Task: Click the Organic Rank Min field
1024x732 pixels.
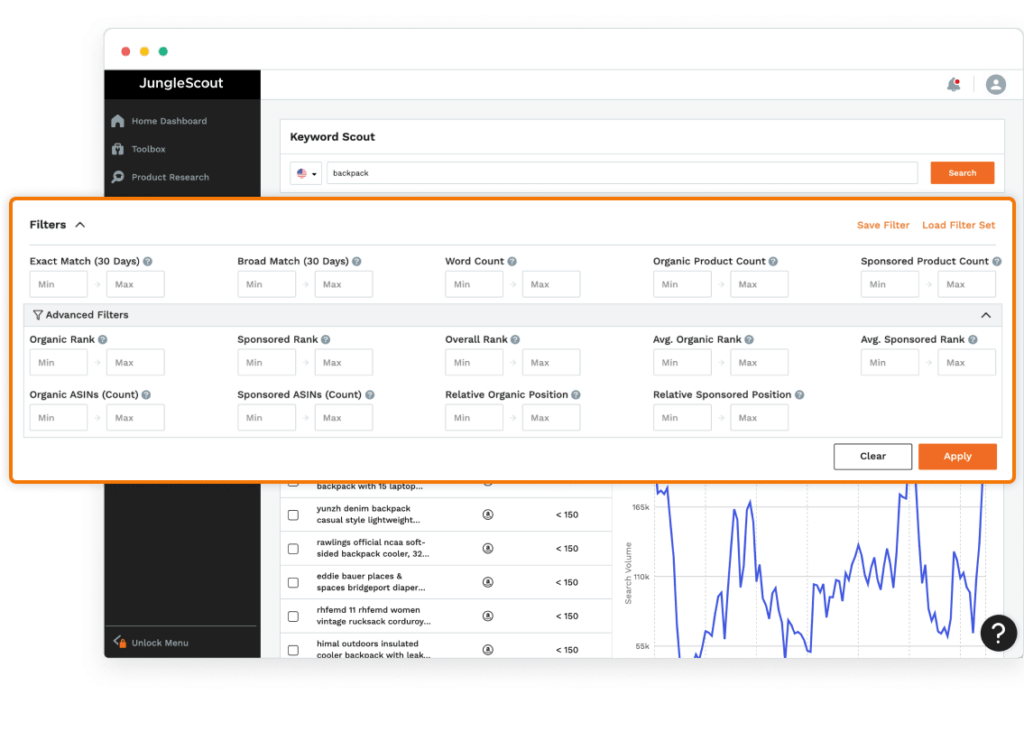Action: coord(58,362)
